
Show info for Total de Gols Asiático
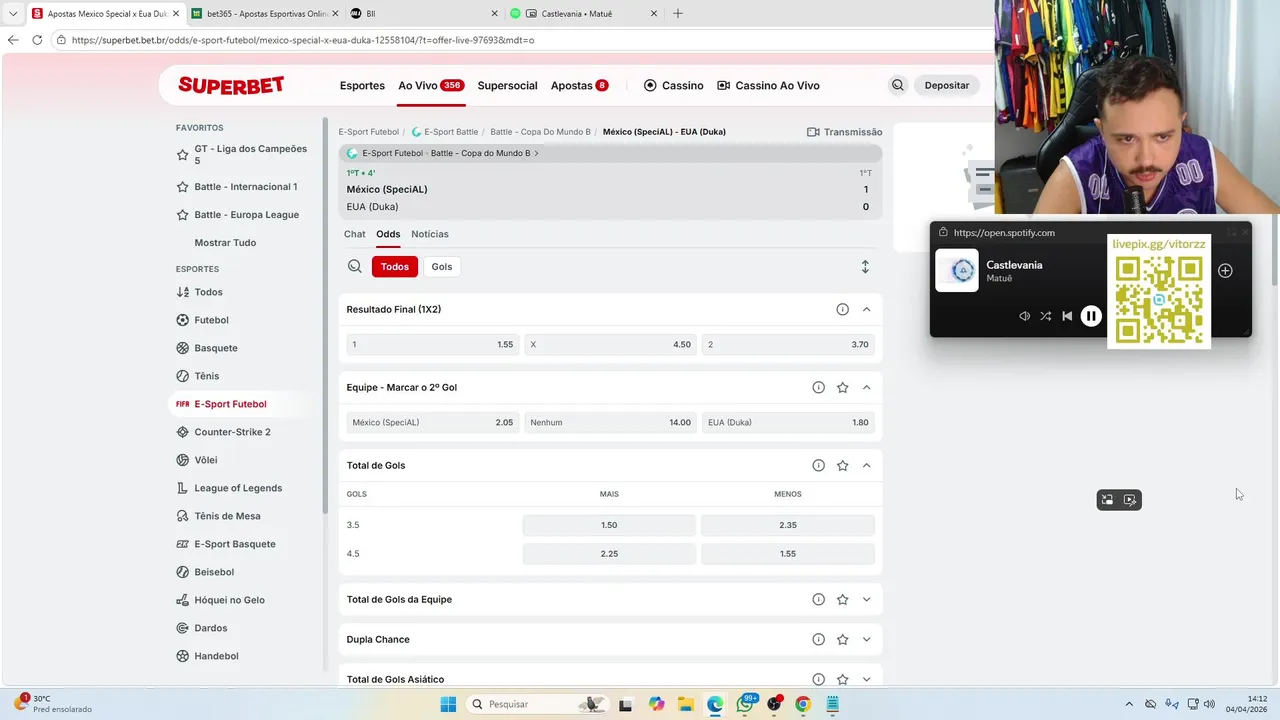pyautogui.click(x=818, y=679)
